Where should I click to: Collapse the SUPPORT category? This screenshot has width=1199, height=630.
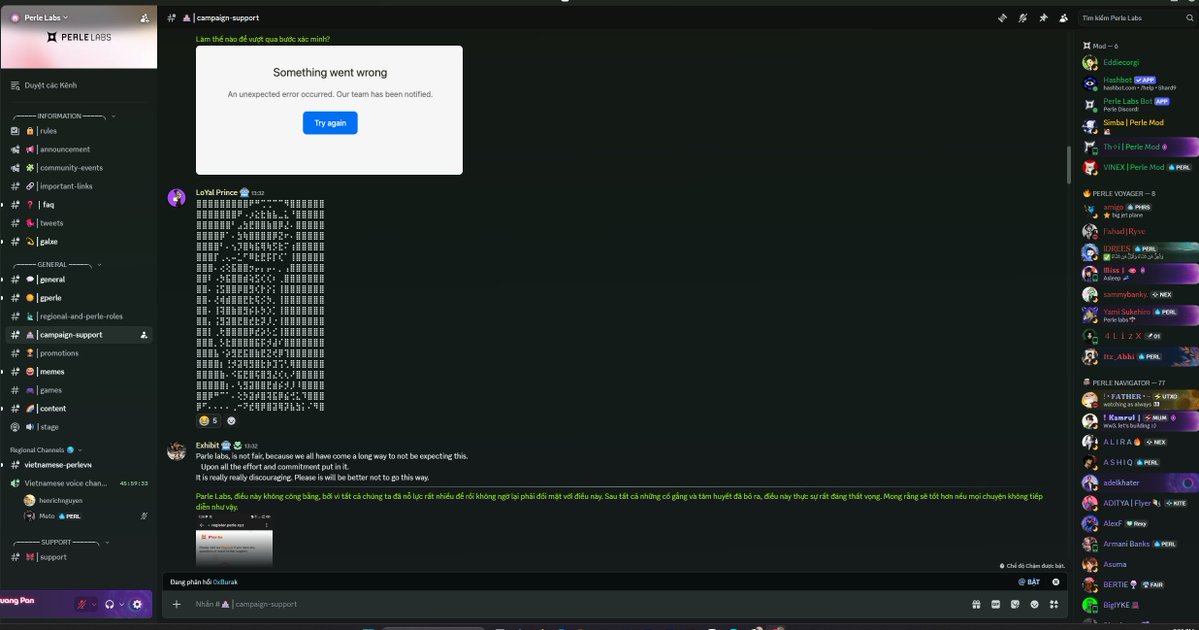pos(60,542)
